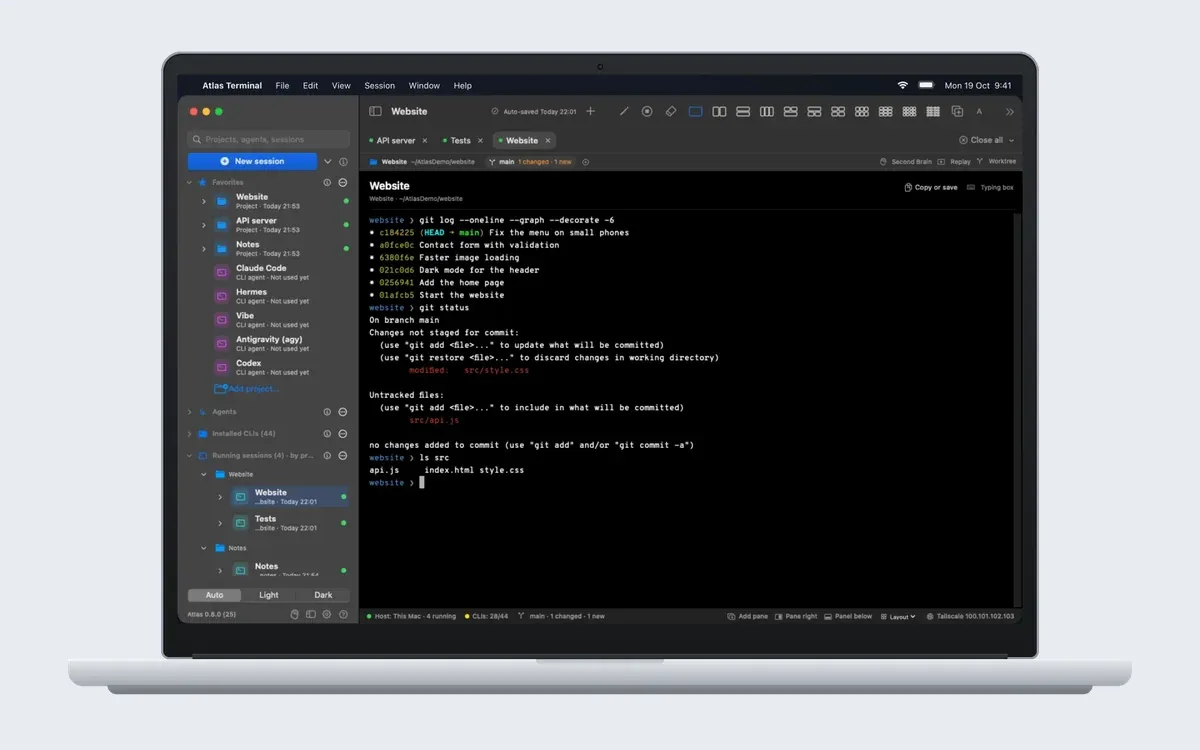Image resolution: width=1200 pixels, height=750 pixels.
Task: Open the Close all dropdown
Action: pos(986,140)
